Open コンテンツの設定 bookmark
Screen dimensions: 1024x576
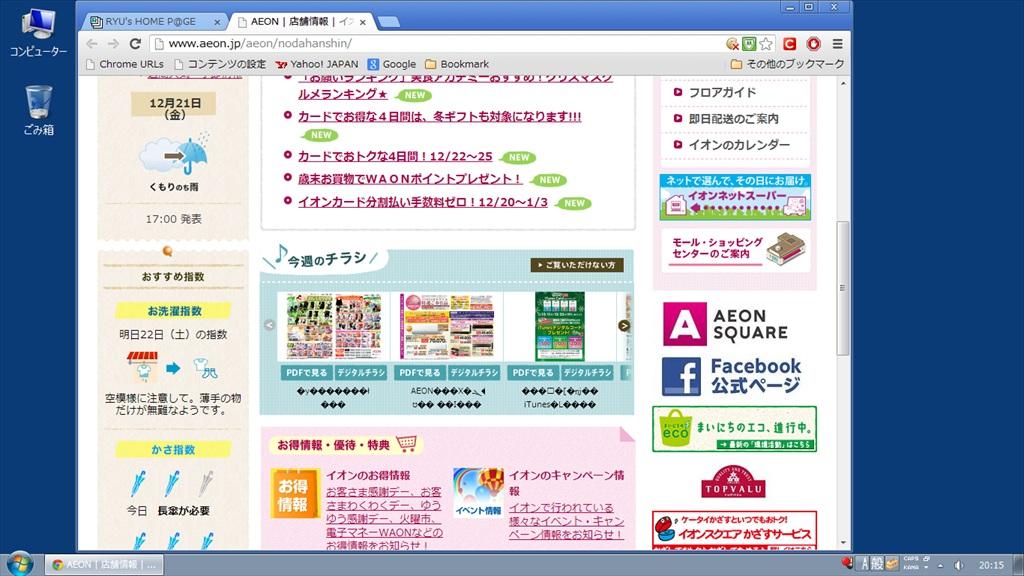pos(220,64)
